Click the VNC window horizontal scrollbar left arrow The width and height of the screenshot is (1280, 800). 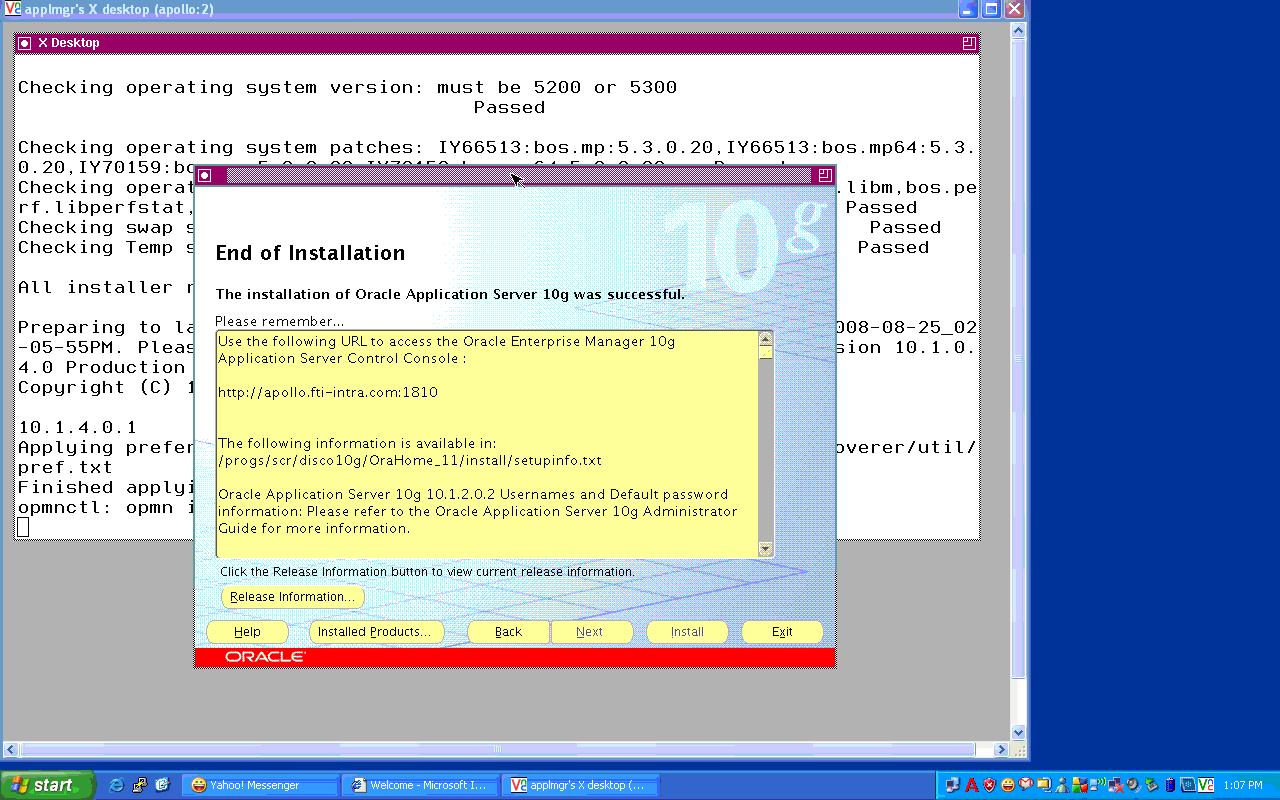(x=11, y=749)
